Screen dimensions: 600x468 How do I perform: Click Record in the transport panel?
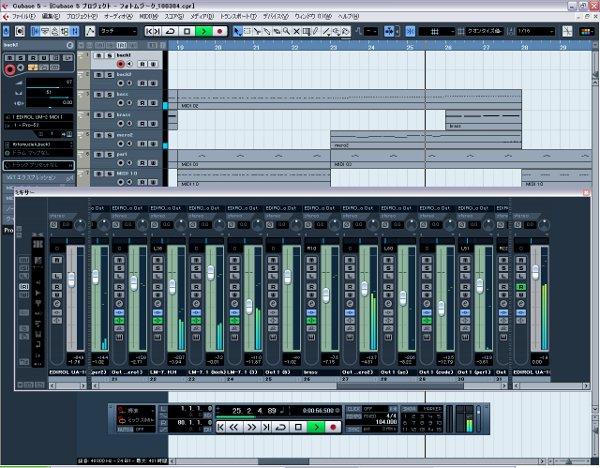pos(333,427)
